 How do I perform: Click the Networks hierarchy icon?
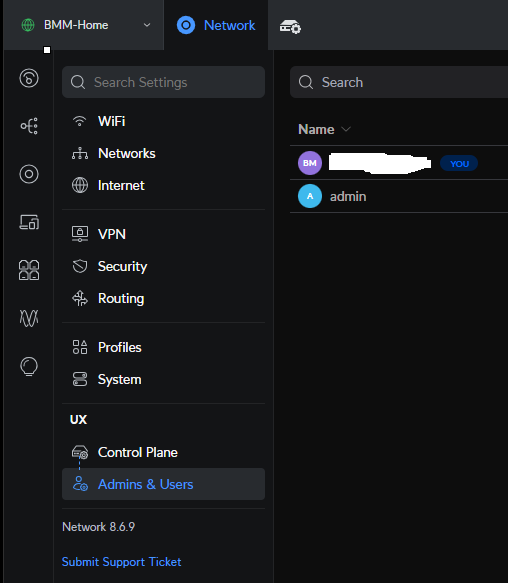pyautogui.click(x=80, y=153)
